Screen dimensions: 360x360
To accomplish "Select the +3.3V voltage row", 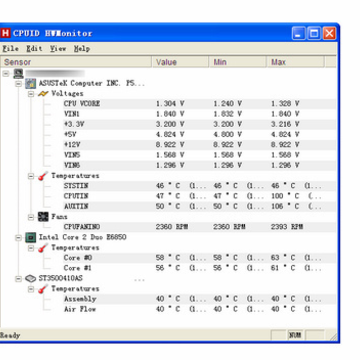I will 199,124.
